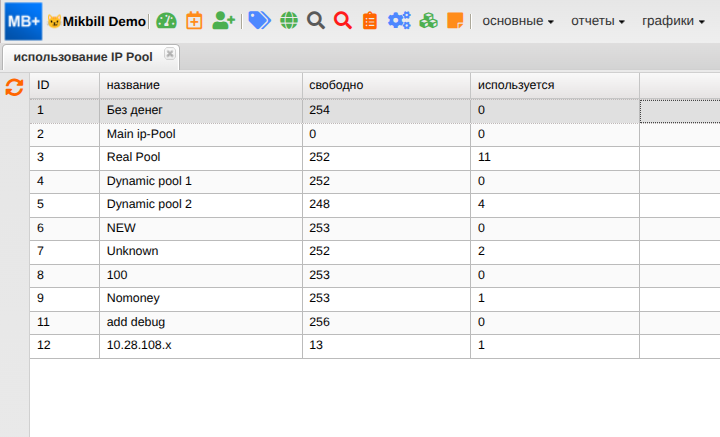Close the использование IP Pool tab
This screenshot has height=437, width=720.
point(169,54)
